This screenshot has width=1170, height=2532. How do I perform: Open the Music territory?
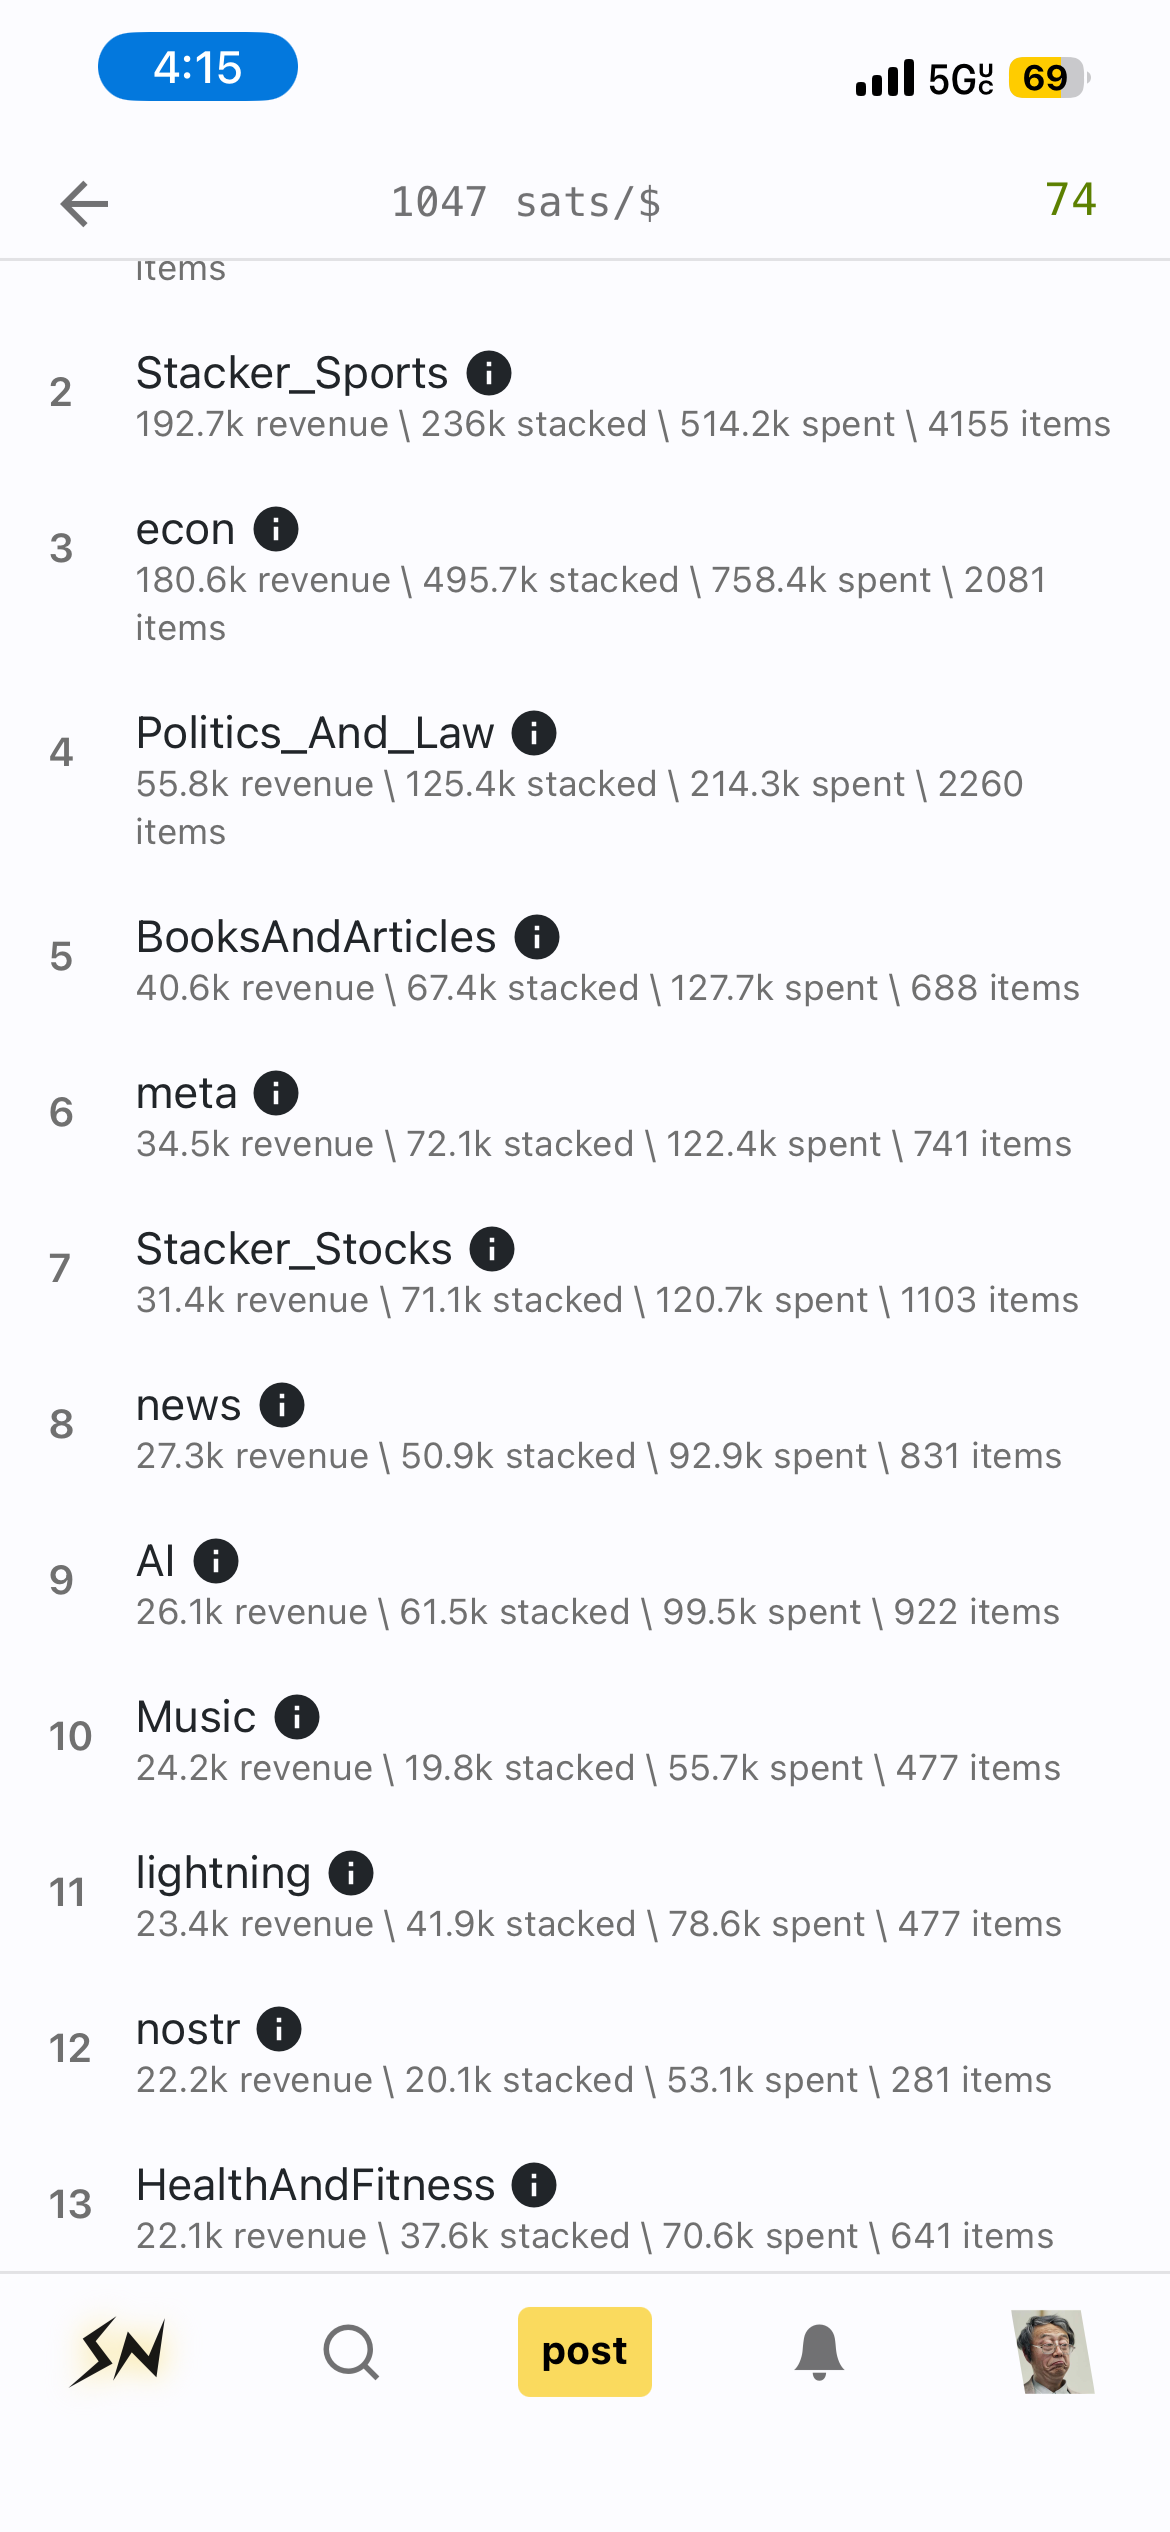pos(196,1717)
